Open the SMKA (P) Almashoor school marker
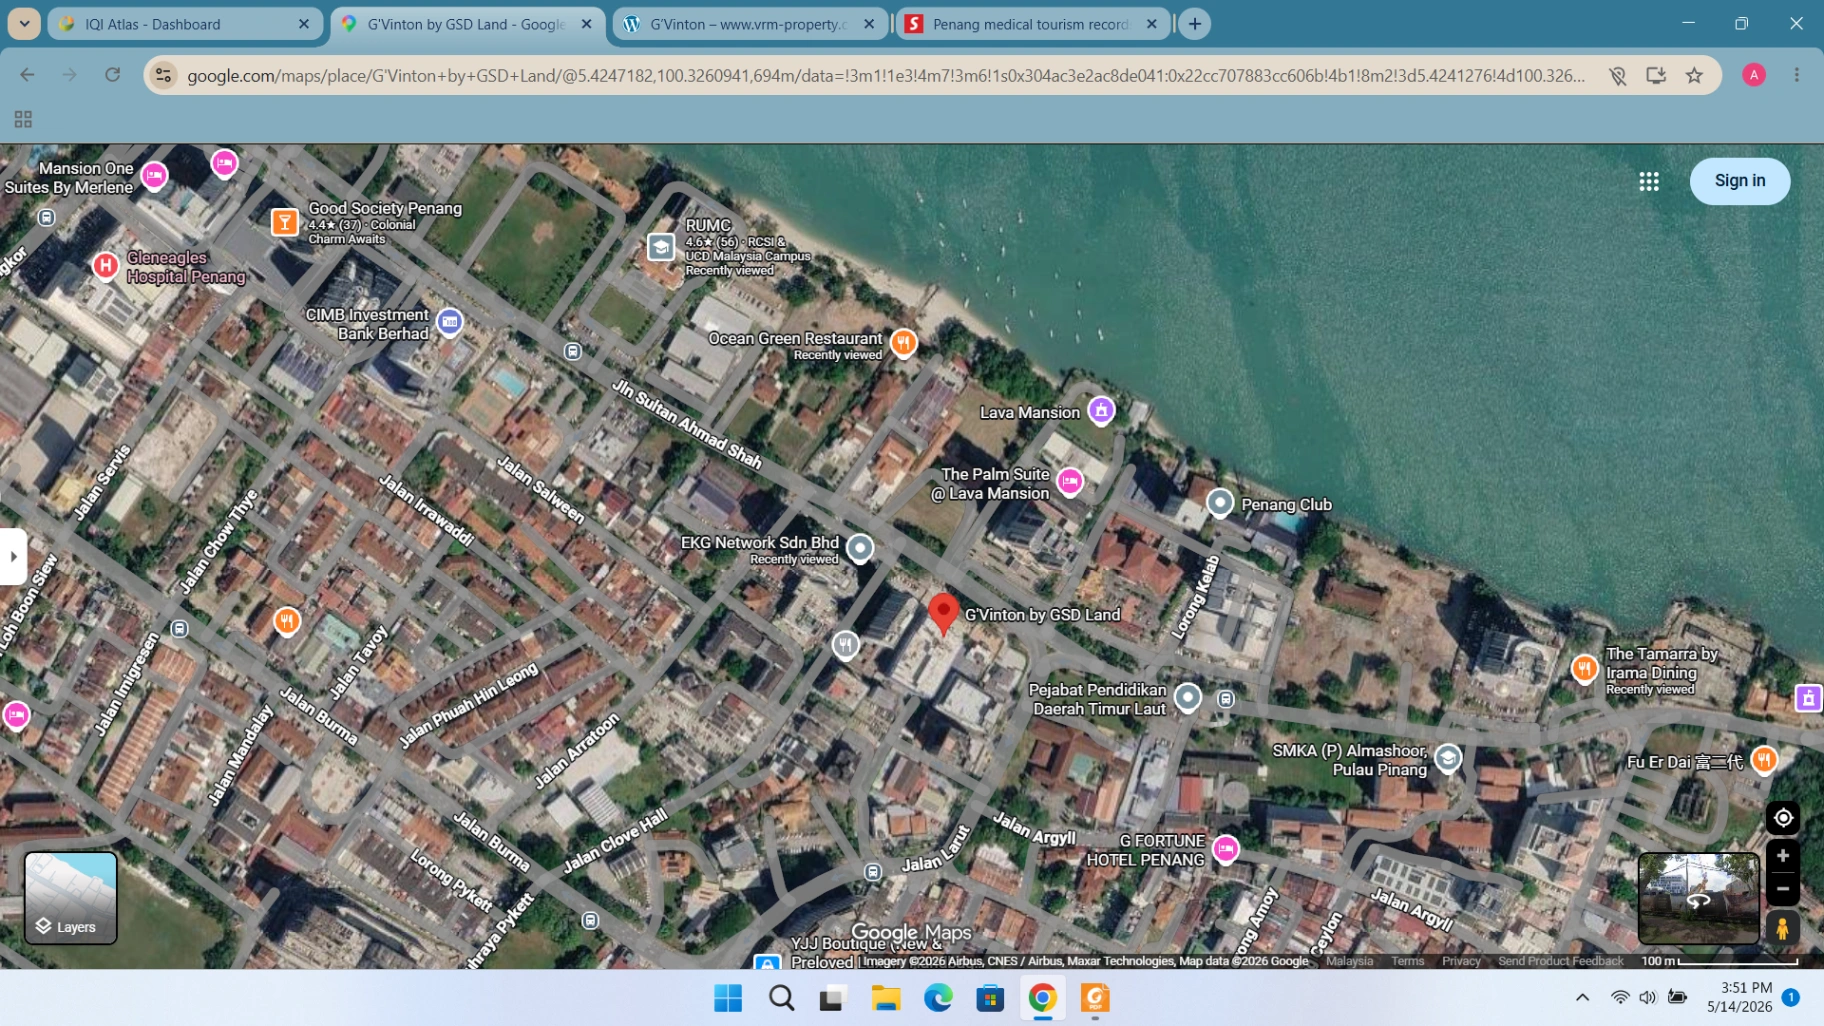This screenshot has height=1026, width=1824. (x=1447, y=758)
